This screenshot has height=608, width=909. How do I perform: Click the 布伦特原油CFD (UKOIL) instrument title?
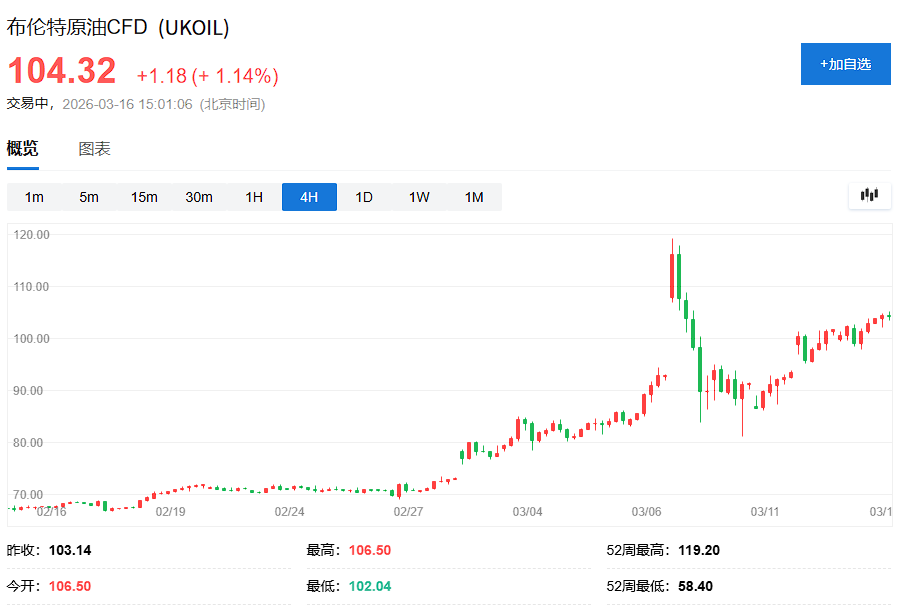117,28
